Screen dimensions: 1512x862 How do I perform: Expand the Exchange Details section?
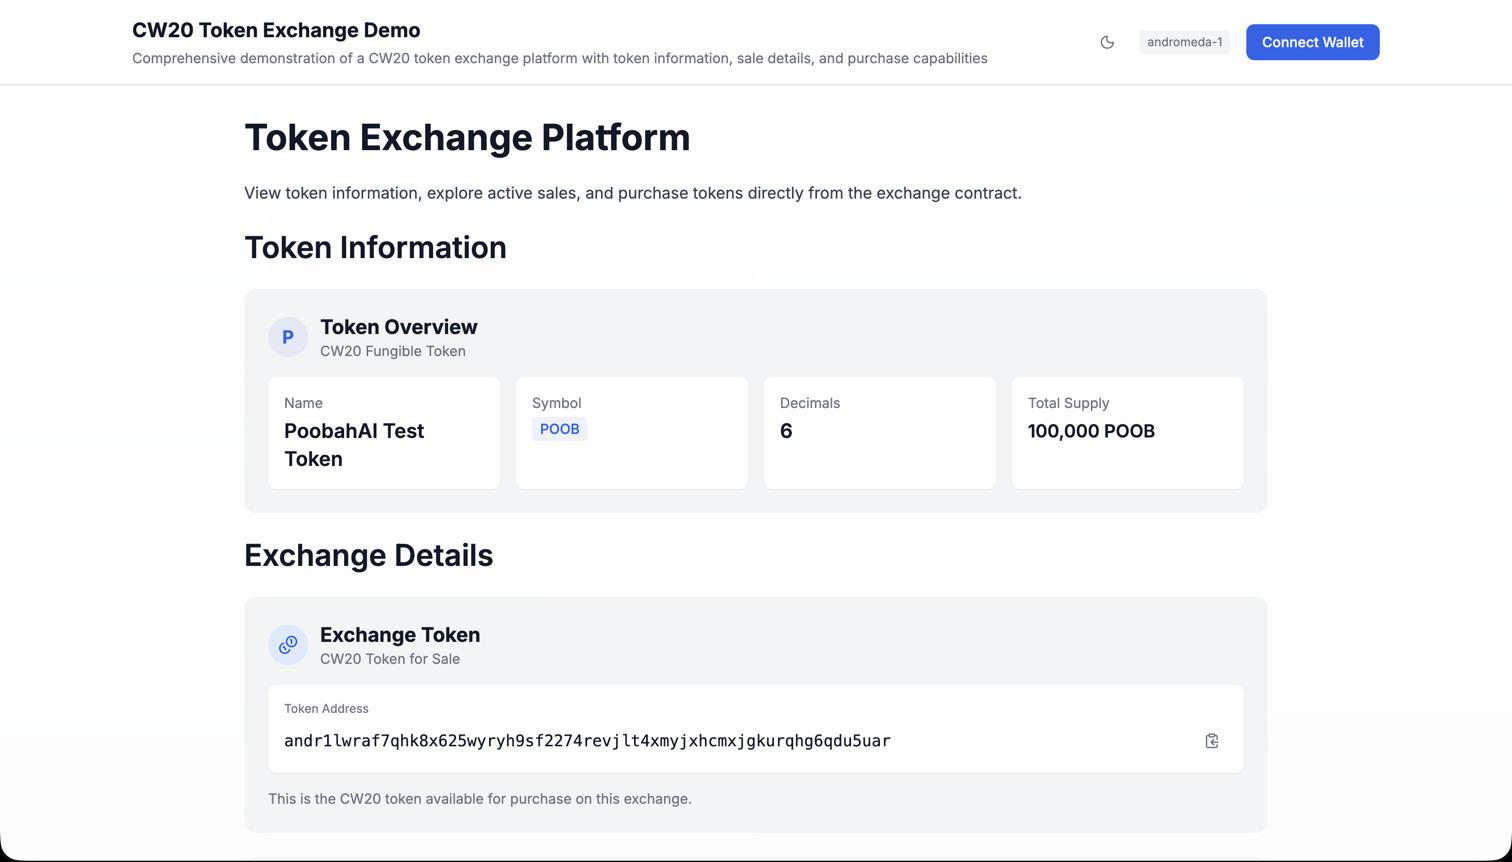click(367, 555)
